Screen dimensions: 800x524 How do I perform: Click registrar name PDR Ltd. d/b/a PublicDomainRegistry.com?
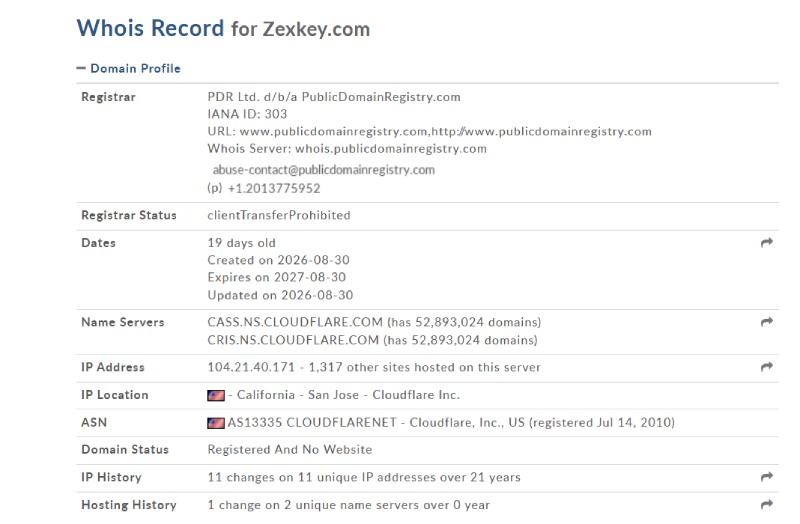click(x=334, y=97)
